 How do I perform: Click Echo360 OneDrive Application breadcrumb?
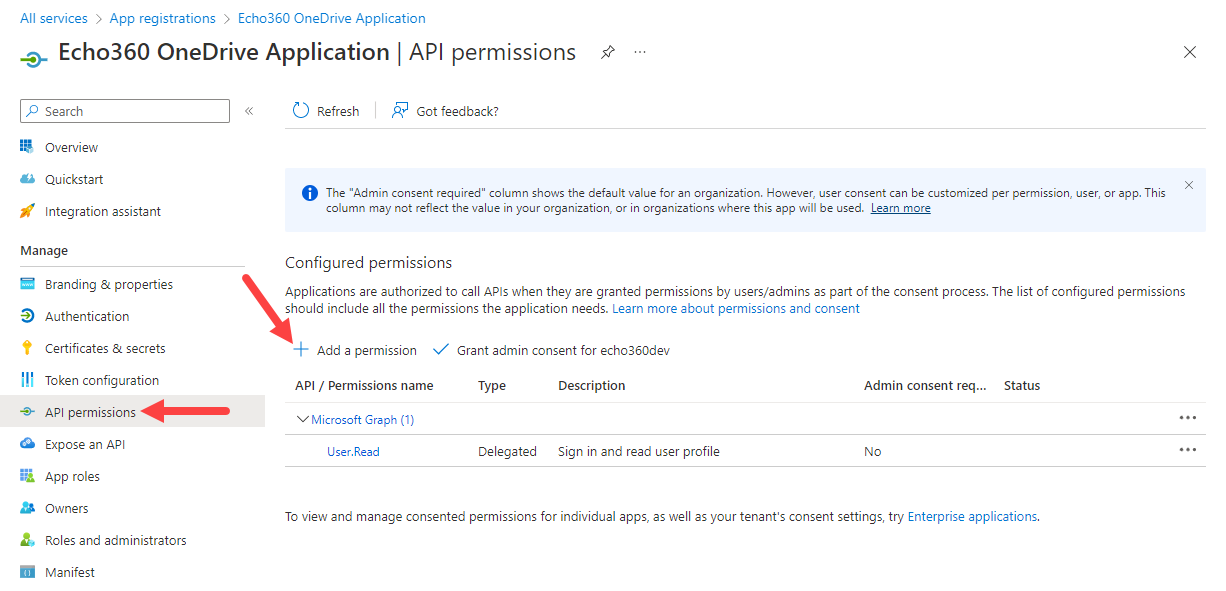point(332,18)
